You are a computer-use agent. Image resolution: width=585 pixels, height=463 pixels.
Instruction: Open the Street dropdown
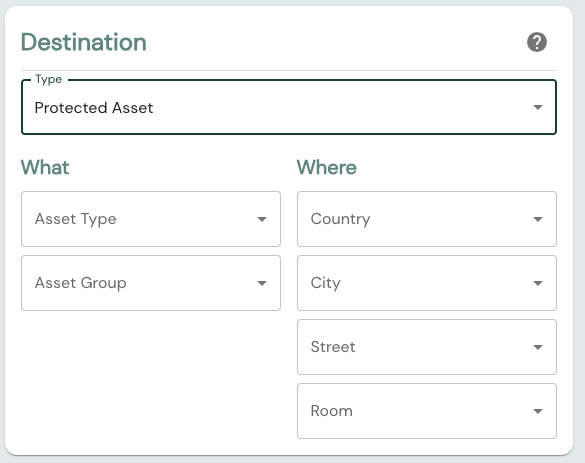pyautogui.click(x=427, y=347)
